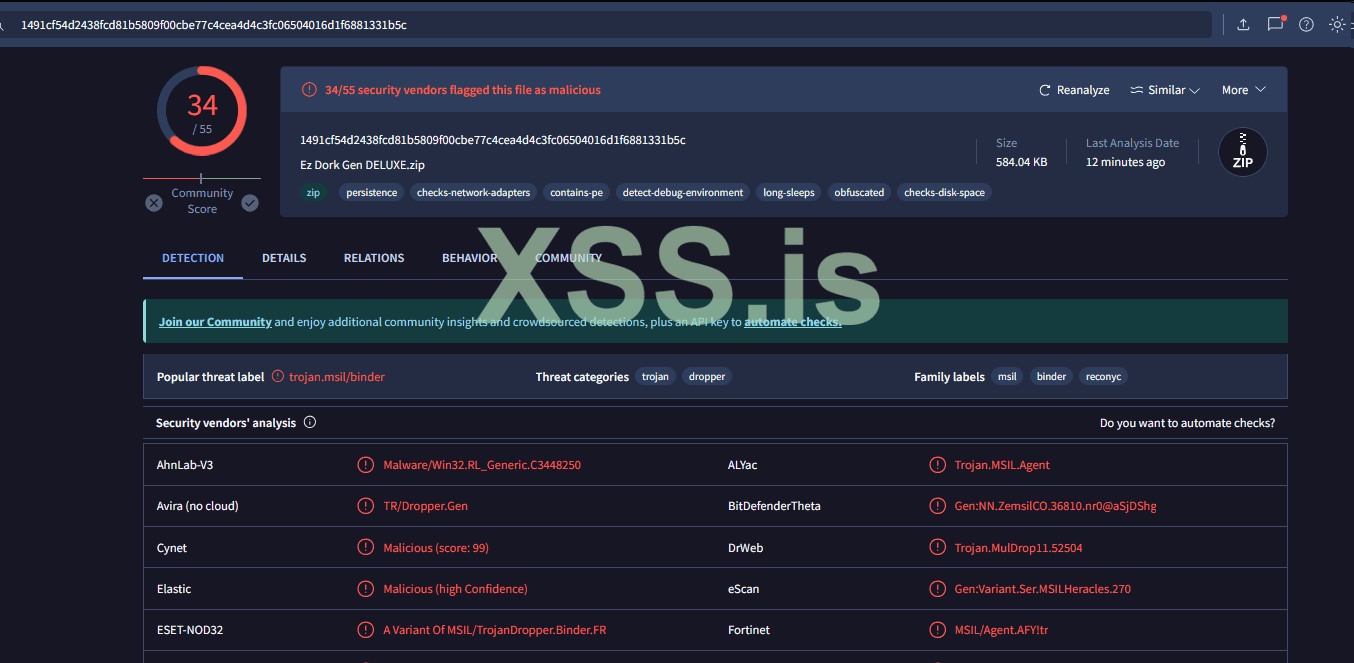Click the msil family label chip
The height and width of the screenshot is (663, 1354).
[x=1007, y=377]
